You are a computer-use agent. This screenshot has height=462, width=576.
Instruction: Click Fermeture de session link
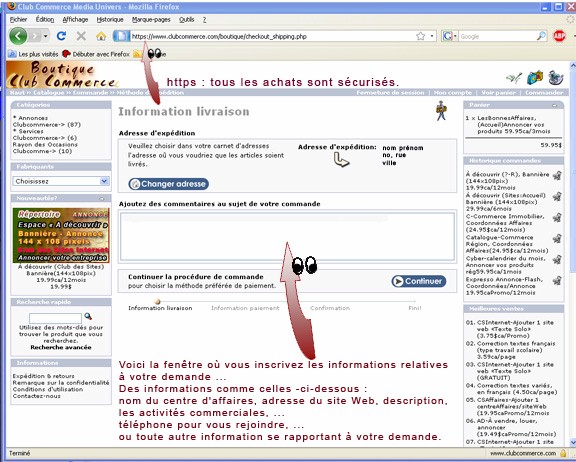390,93
